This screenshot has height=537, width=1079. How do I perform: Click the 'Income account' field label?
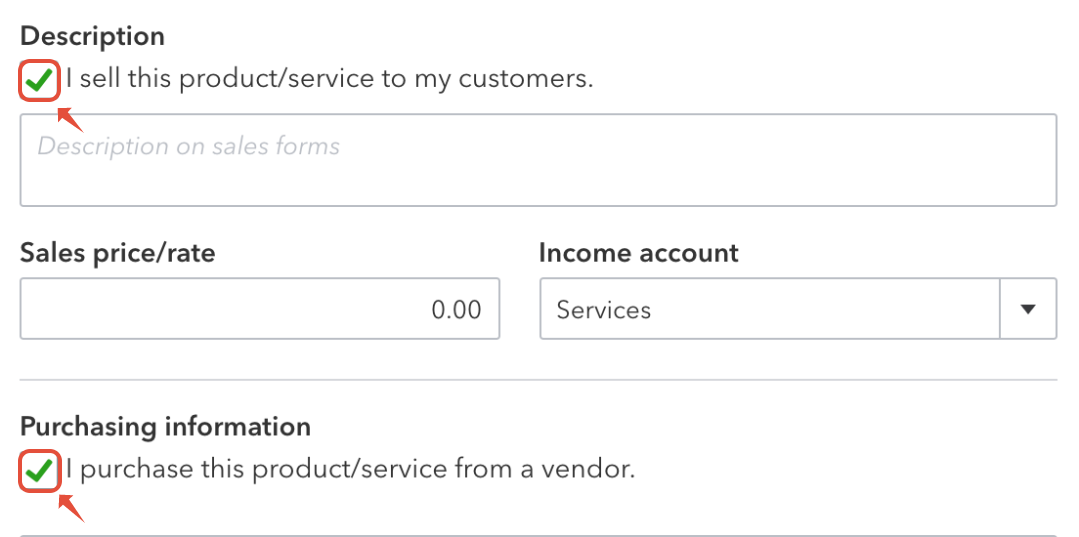tap(638, 253)
